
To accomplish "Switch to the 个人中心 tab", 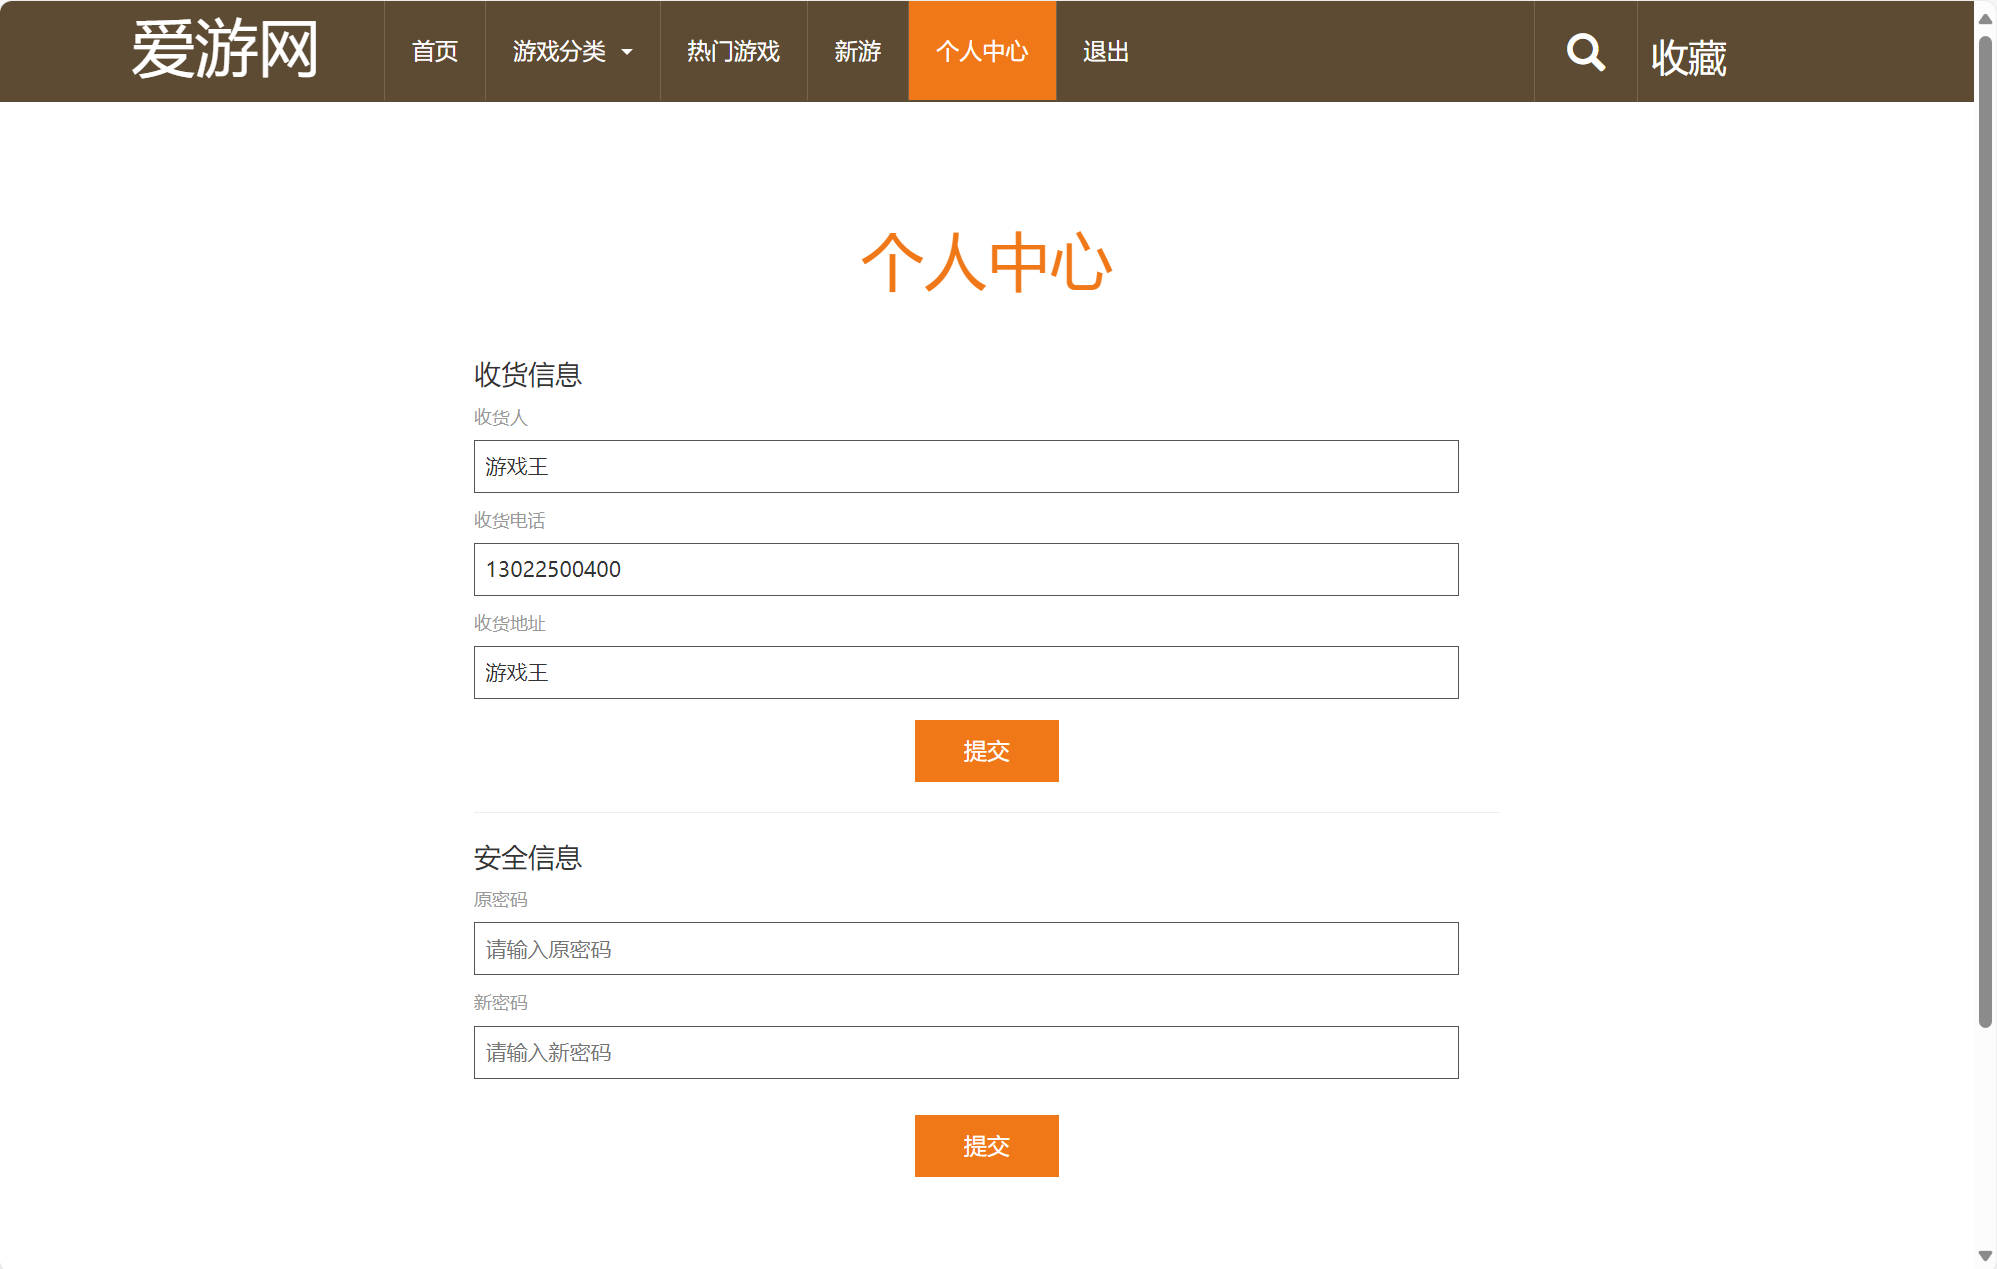I will (981, 51).
